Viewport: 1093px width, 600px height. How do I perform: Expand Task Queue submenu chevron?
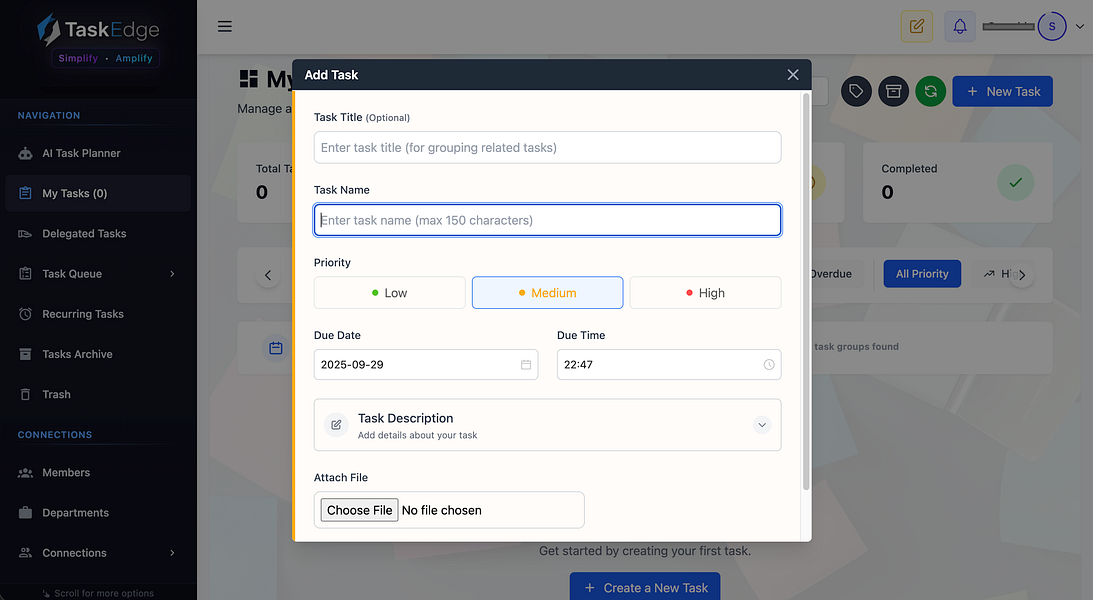[x=172, y=274]
